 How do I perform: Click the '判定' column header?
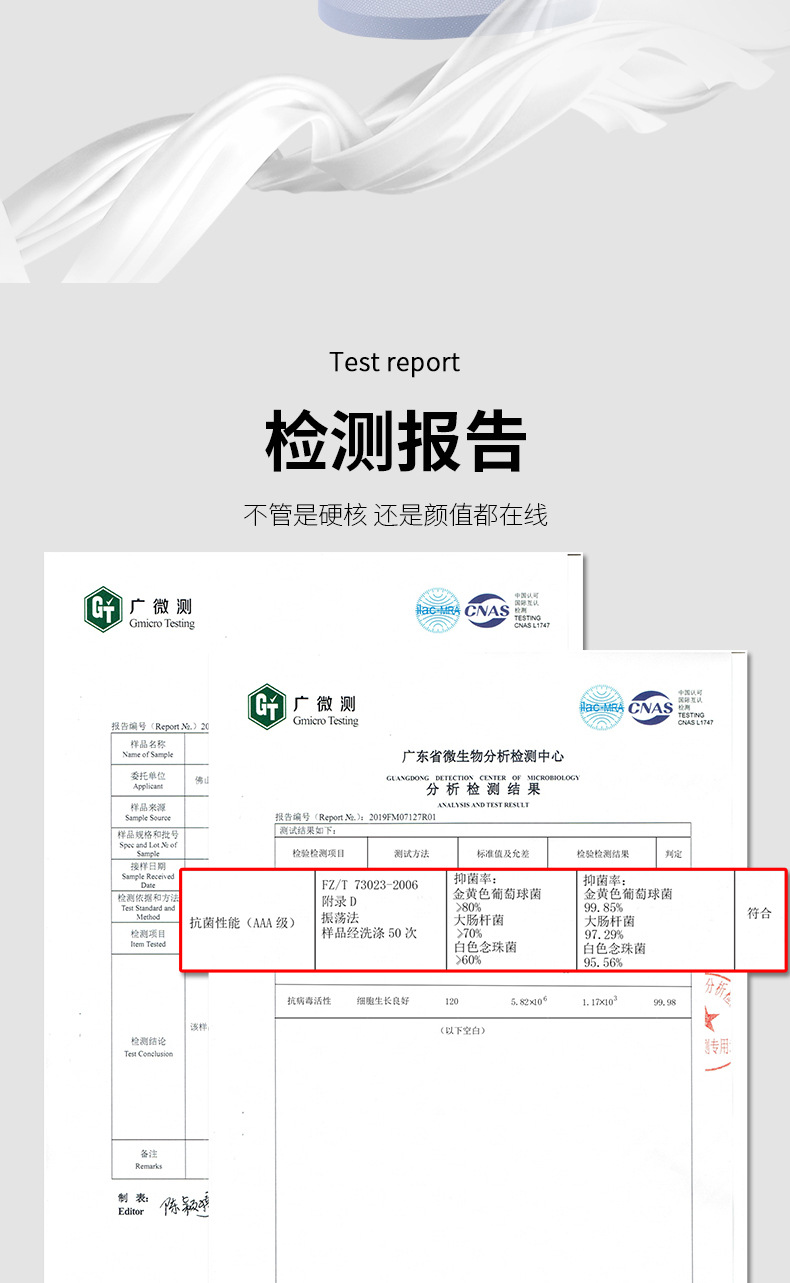(x=674, y=853)
